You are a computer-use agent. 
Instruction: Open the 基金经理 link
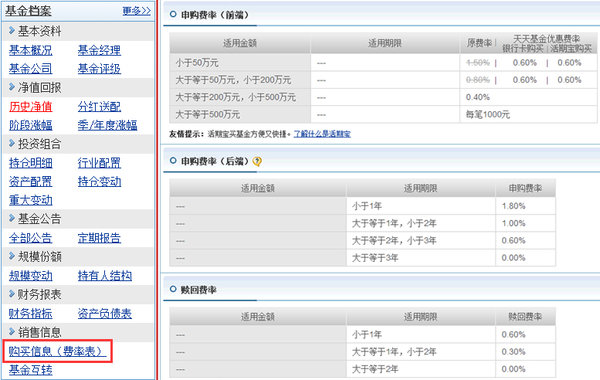click(x=99, y=50)
